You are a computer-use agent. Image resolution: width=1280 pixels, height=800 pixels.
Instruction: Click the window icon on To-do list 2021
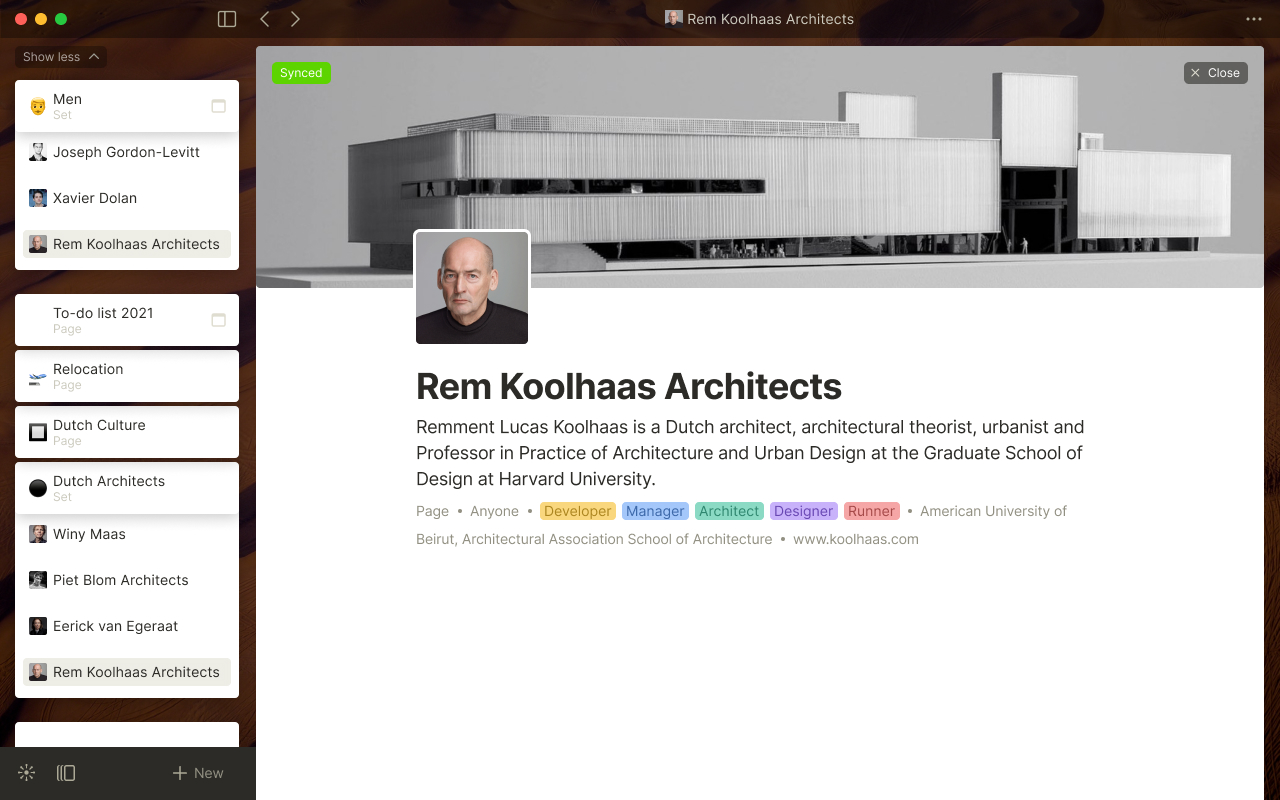tap(218, 320)
